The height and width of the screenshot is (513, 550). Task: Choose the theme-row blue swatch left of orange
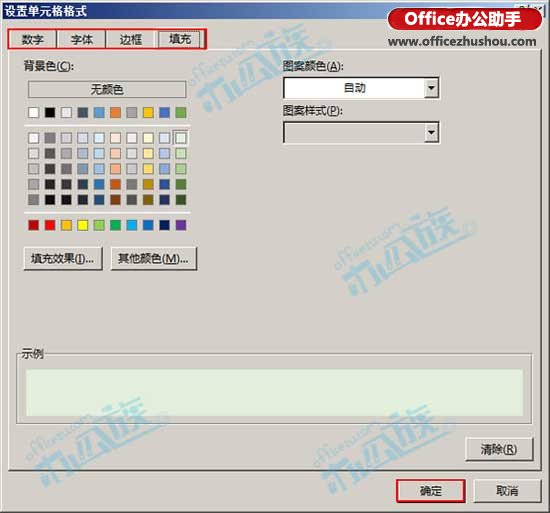[x=99, y=113]
